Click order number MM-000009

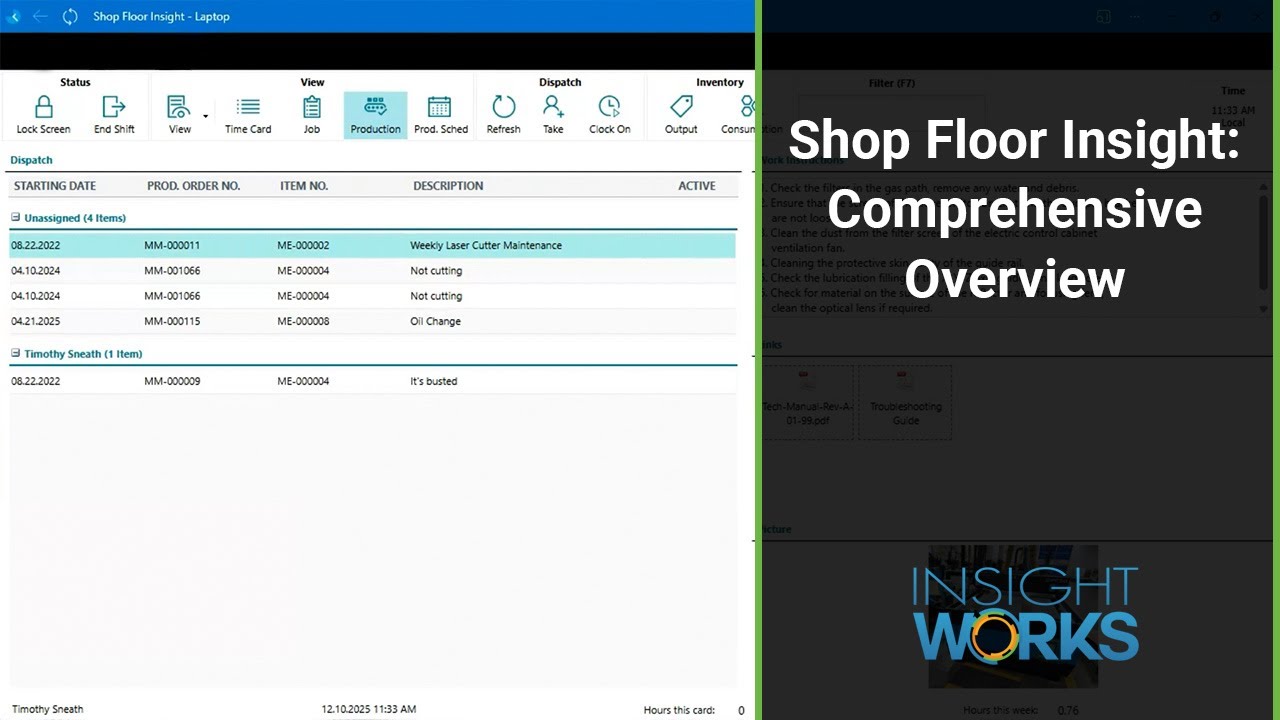pos(172,381)
